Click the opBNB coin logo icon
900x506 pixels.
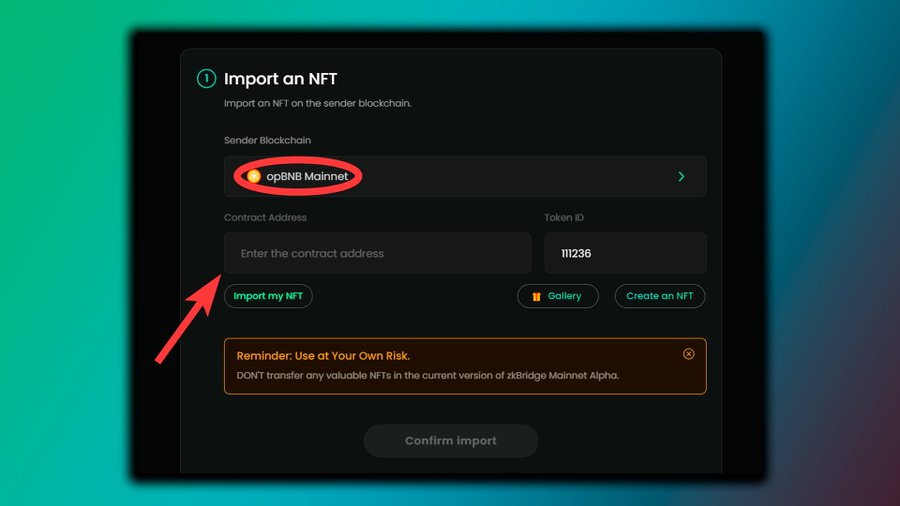click(x=254, y=176)
